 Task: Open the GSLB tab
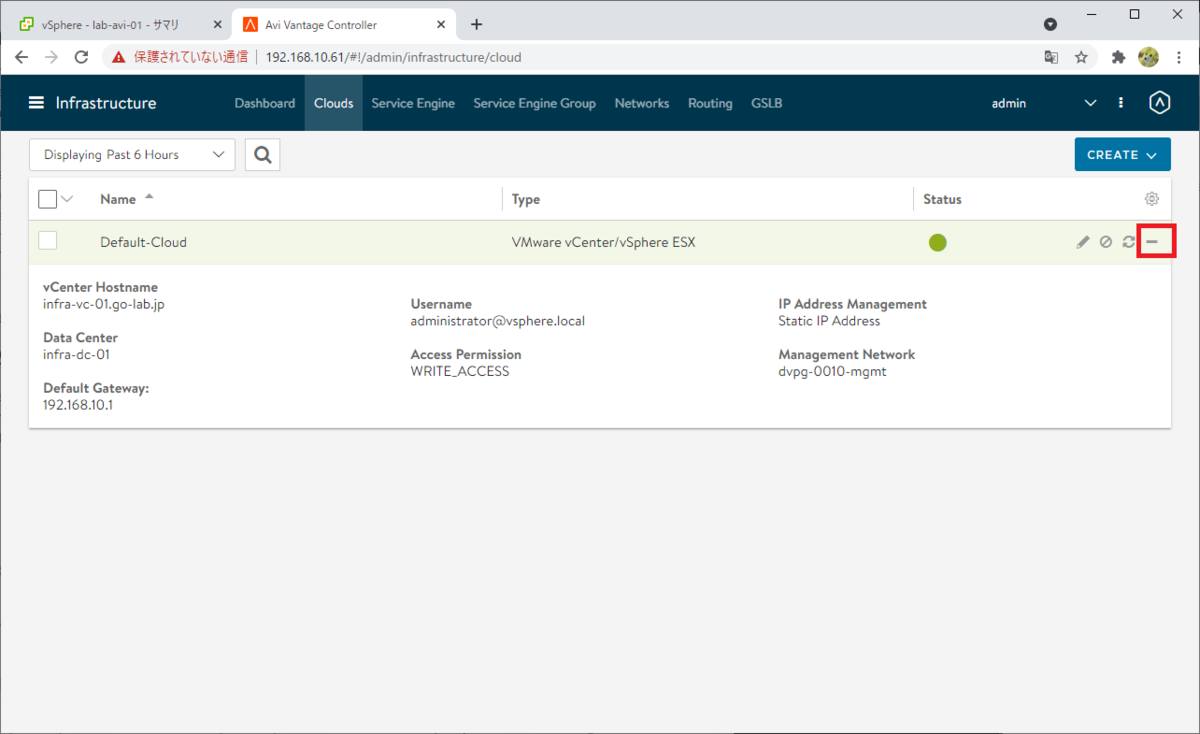[767, 103]
